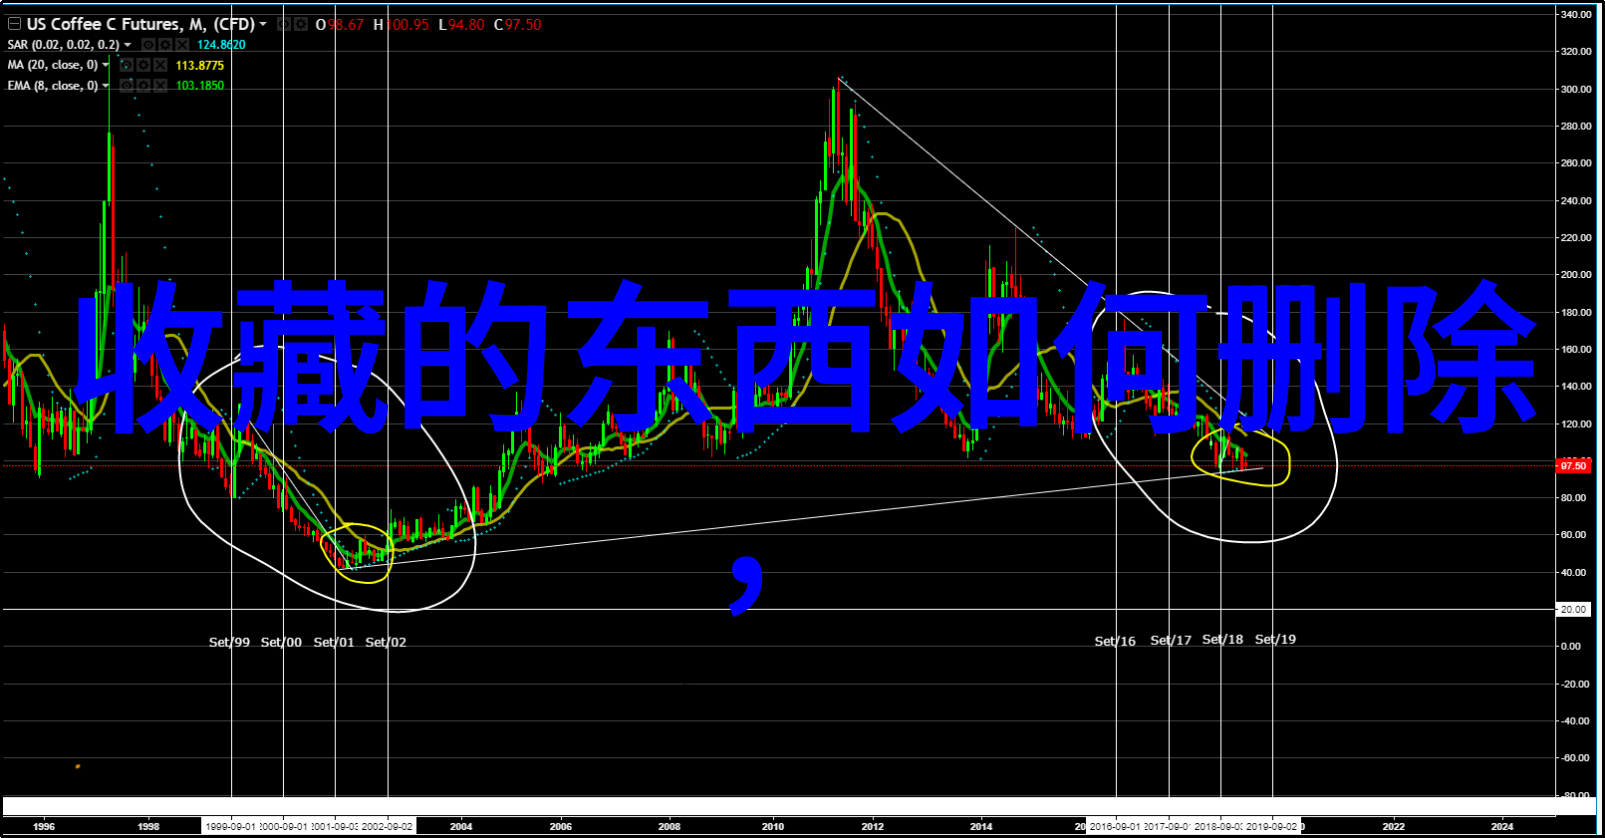Image resolution: width=1605 pixels, height=838 pixels.
Task: Select the Set/99 text label
Action: [229, 642]
